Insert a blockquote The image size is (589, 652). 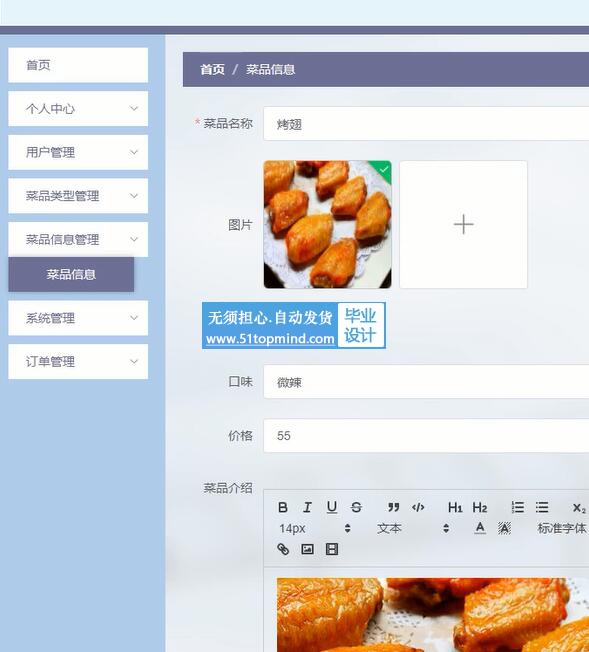[393, 507]
